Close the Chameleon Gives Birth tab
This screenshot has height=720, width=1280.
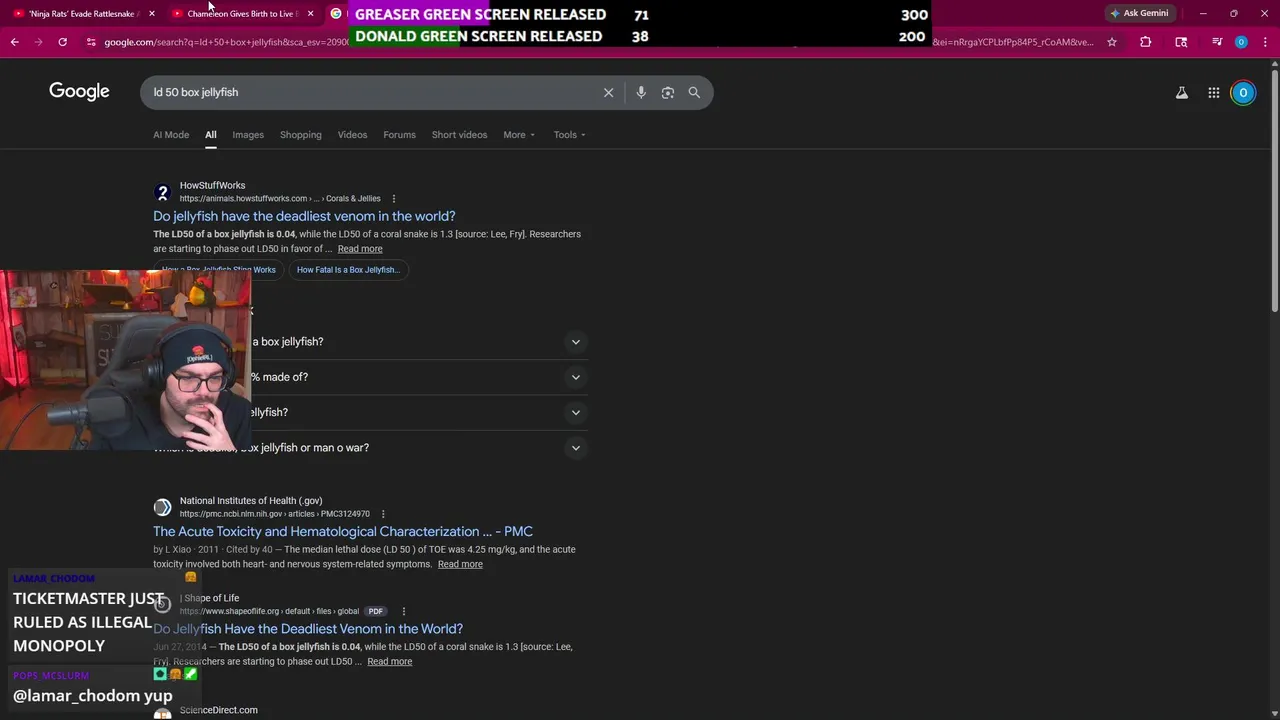click(x=310, y=13)
